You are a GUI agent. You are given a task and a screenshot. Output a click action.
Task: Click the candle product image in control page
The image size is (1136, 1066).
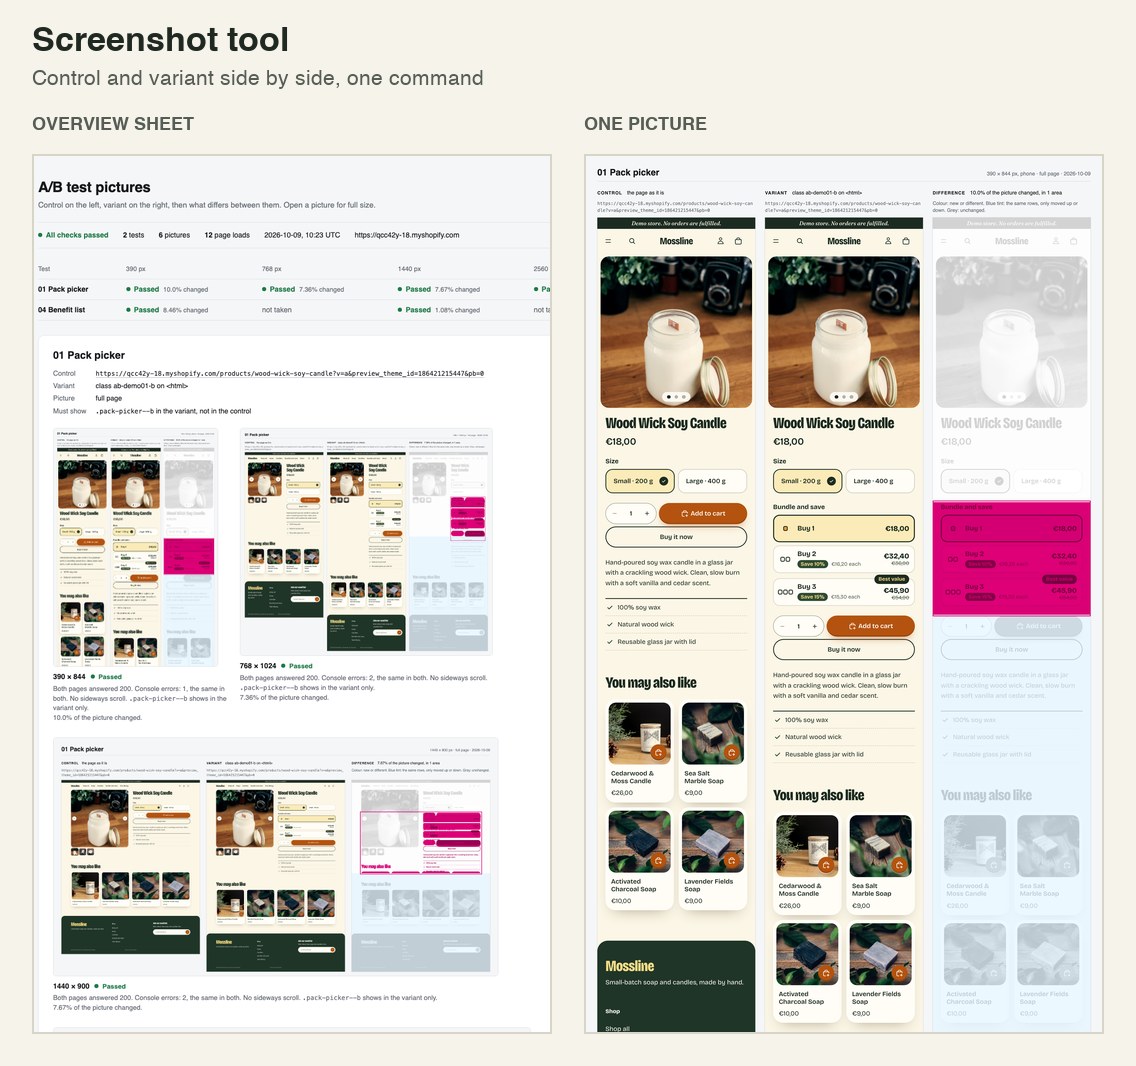tap(676, 332)
